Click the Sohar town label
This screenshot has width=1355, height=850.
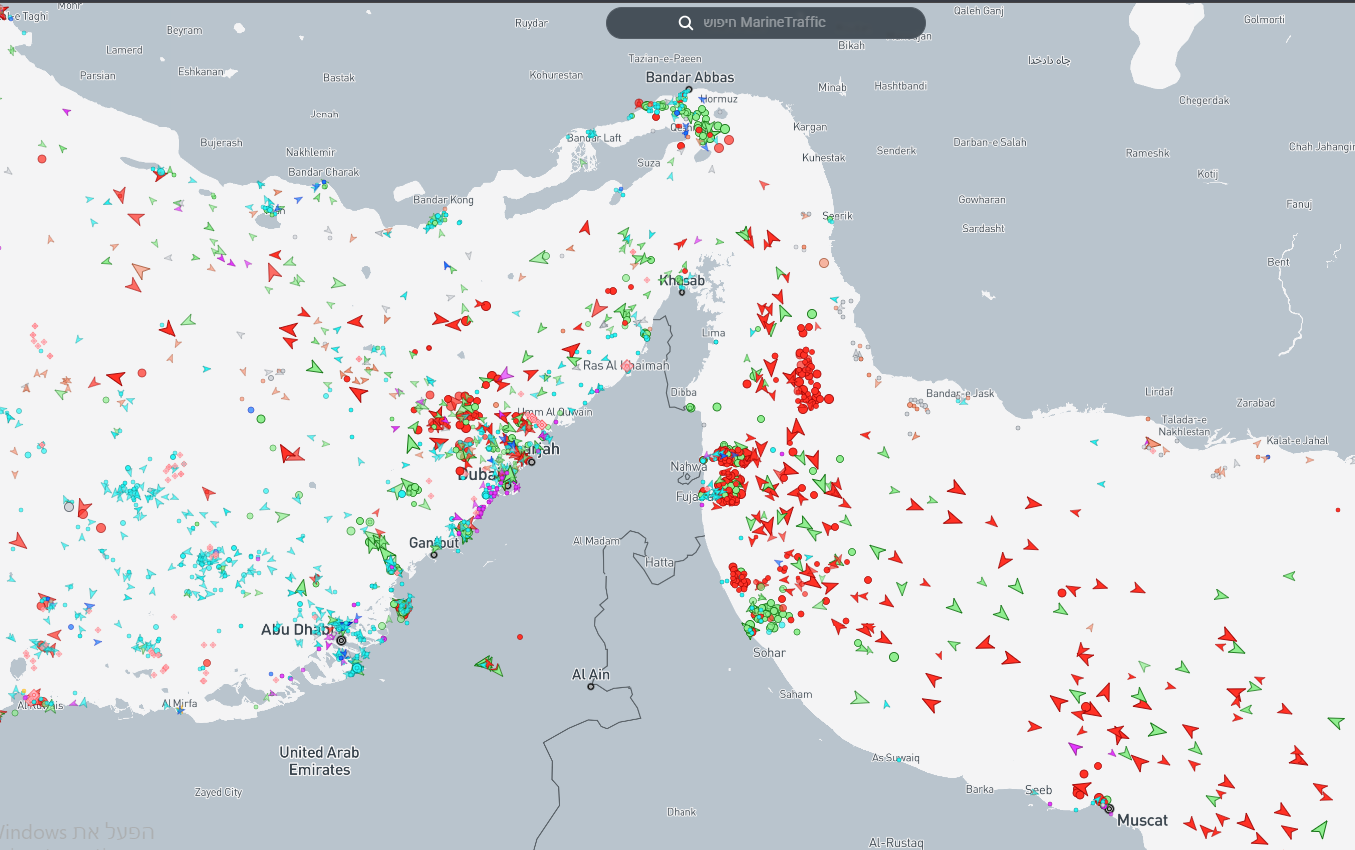click(x=769, y=653)
